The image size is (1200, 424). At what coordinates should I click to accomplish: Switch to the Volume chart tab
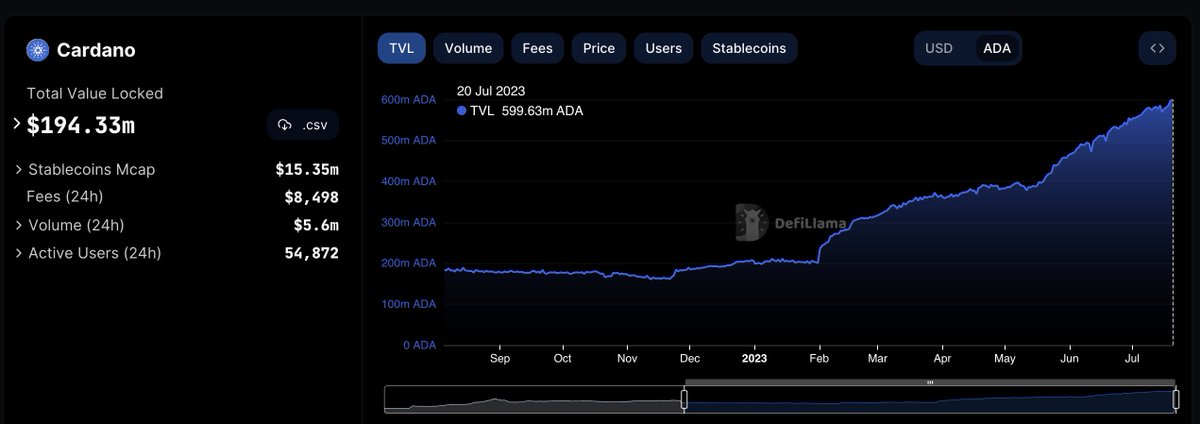coord(468,48)
